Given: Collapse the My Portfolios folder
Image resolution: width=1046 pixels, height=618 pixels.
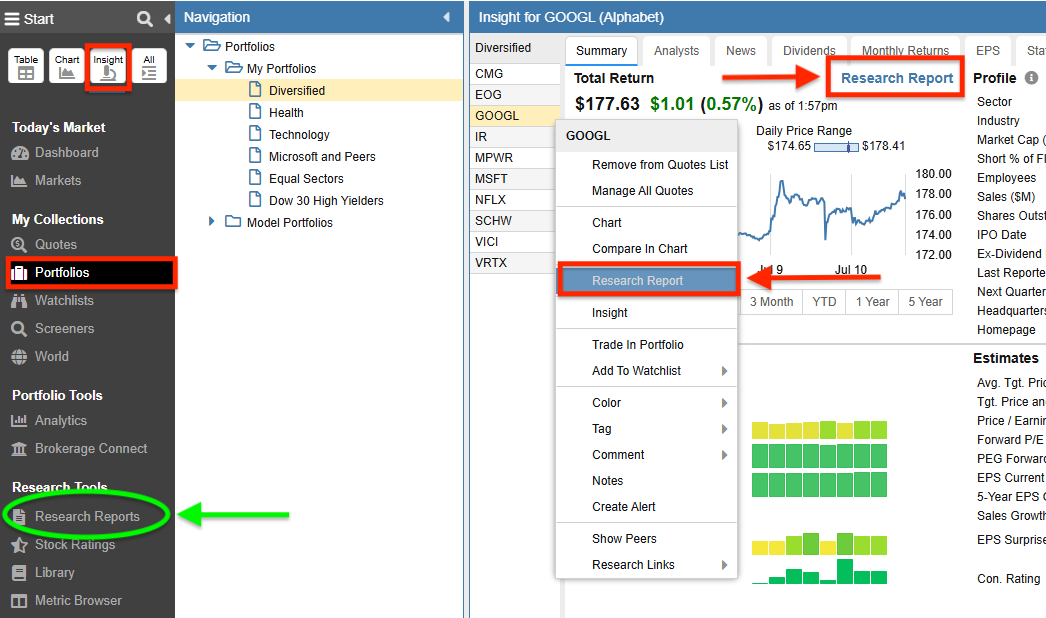Looking at the screenshot, I should click(212, 68).
